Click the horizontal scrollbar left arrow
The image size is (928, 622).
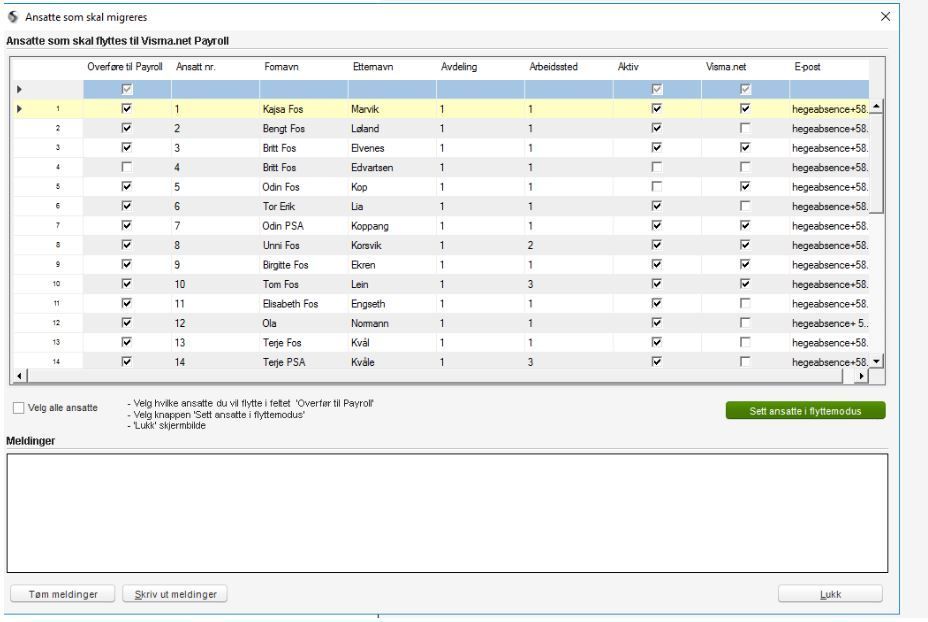point(20,376)
